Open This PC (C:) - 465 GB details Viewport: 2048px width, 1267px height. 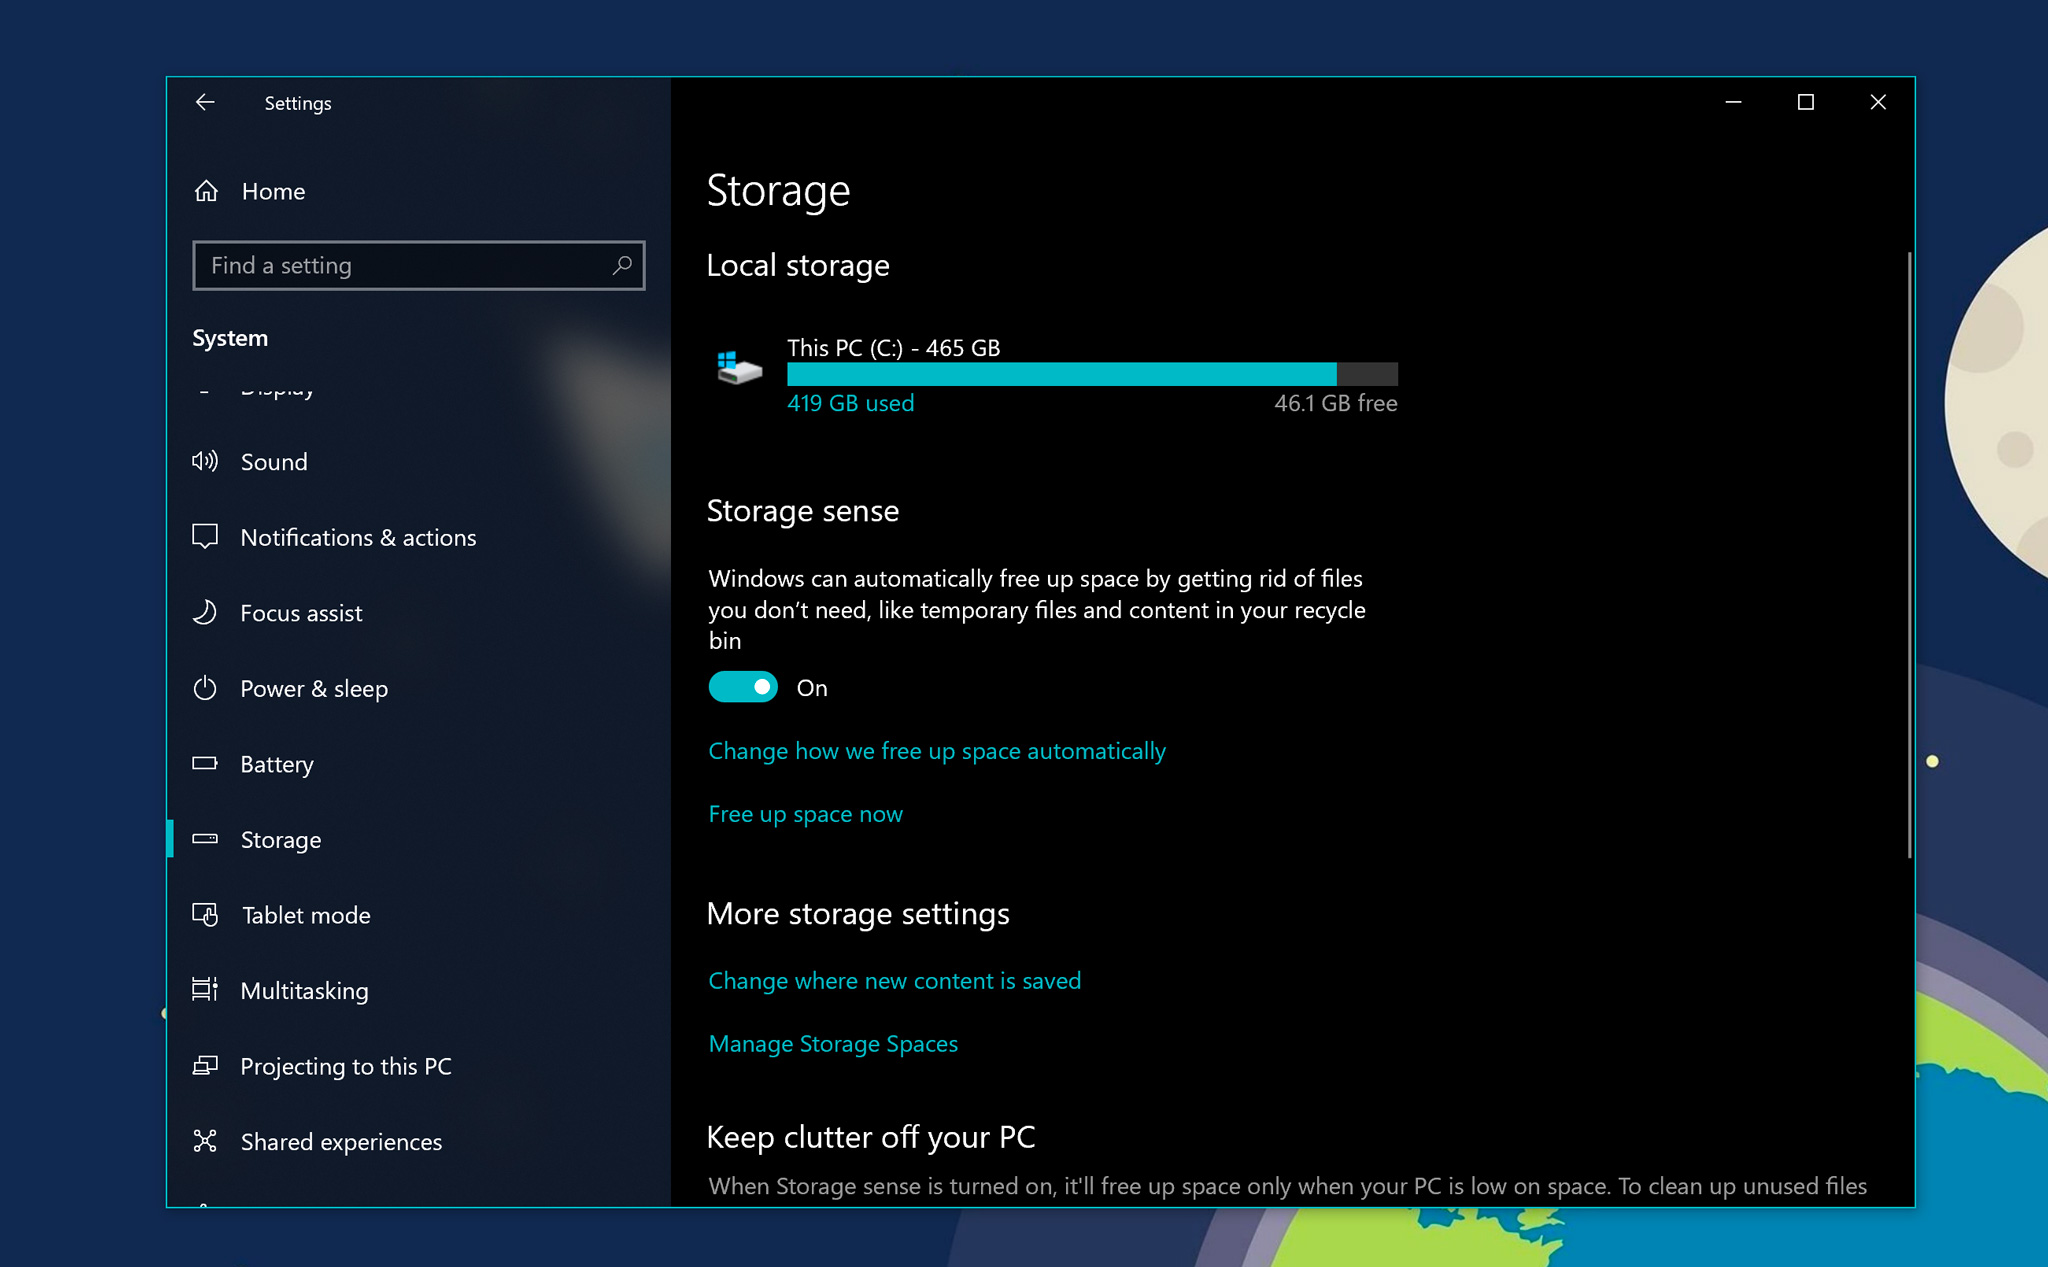tap(893, 348)
